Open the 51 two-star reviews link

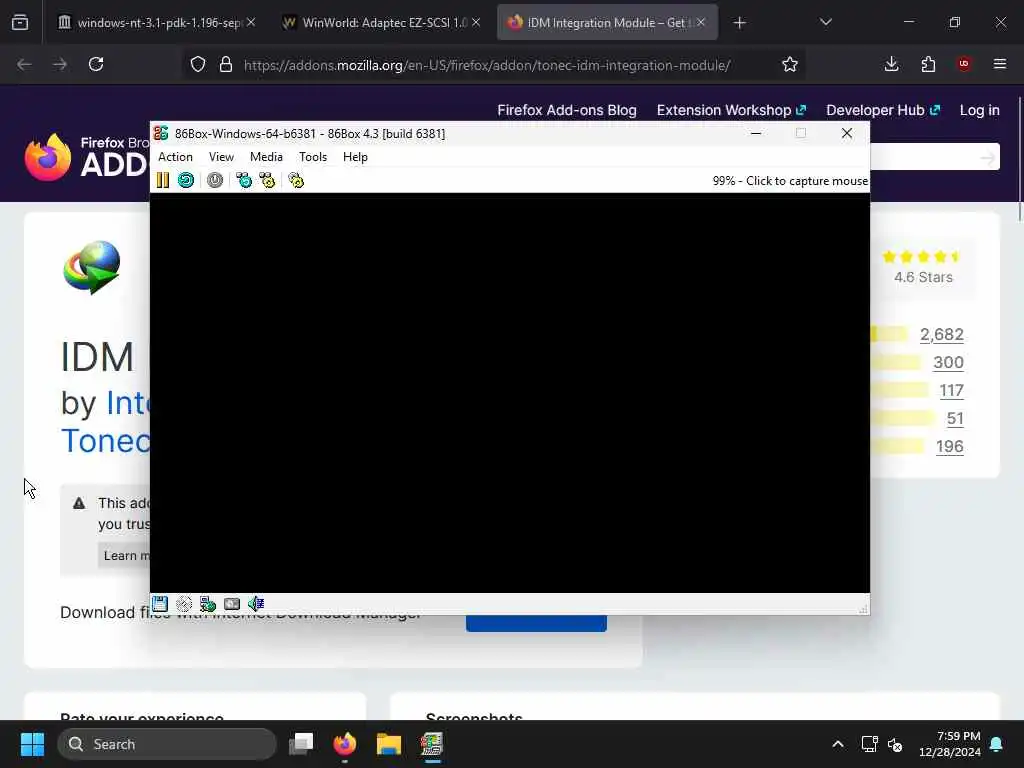tap(955, 419)
